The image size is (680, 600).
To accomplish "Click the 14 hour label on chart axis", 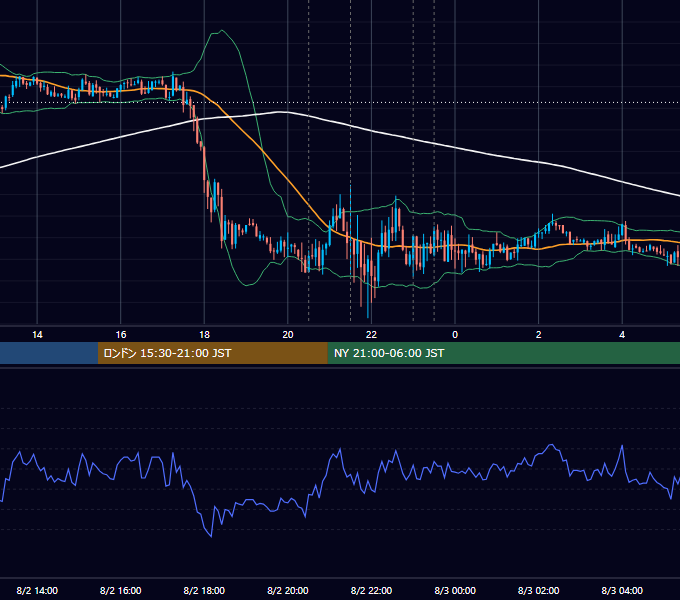I will (37, 335).
